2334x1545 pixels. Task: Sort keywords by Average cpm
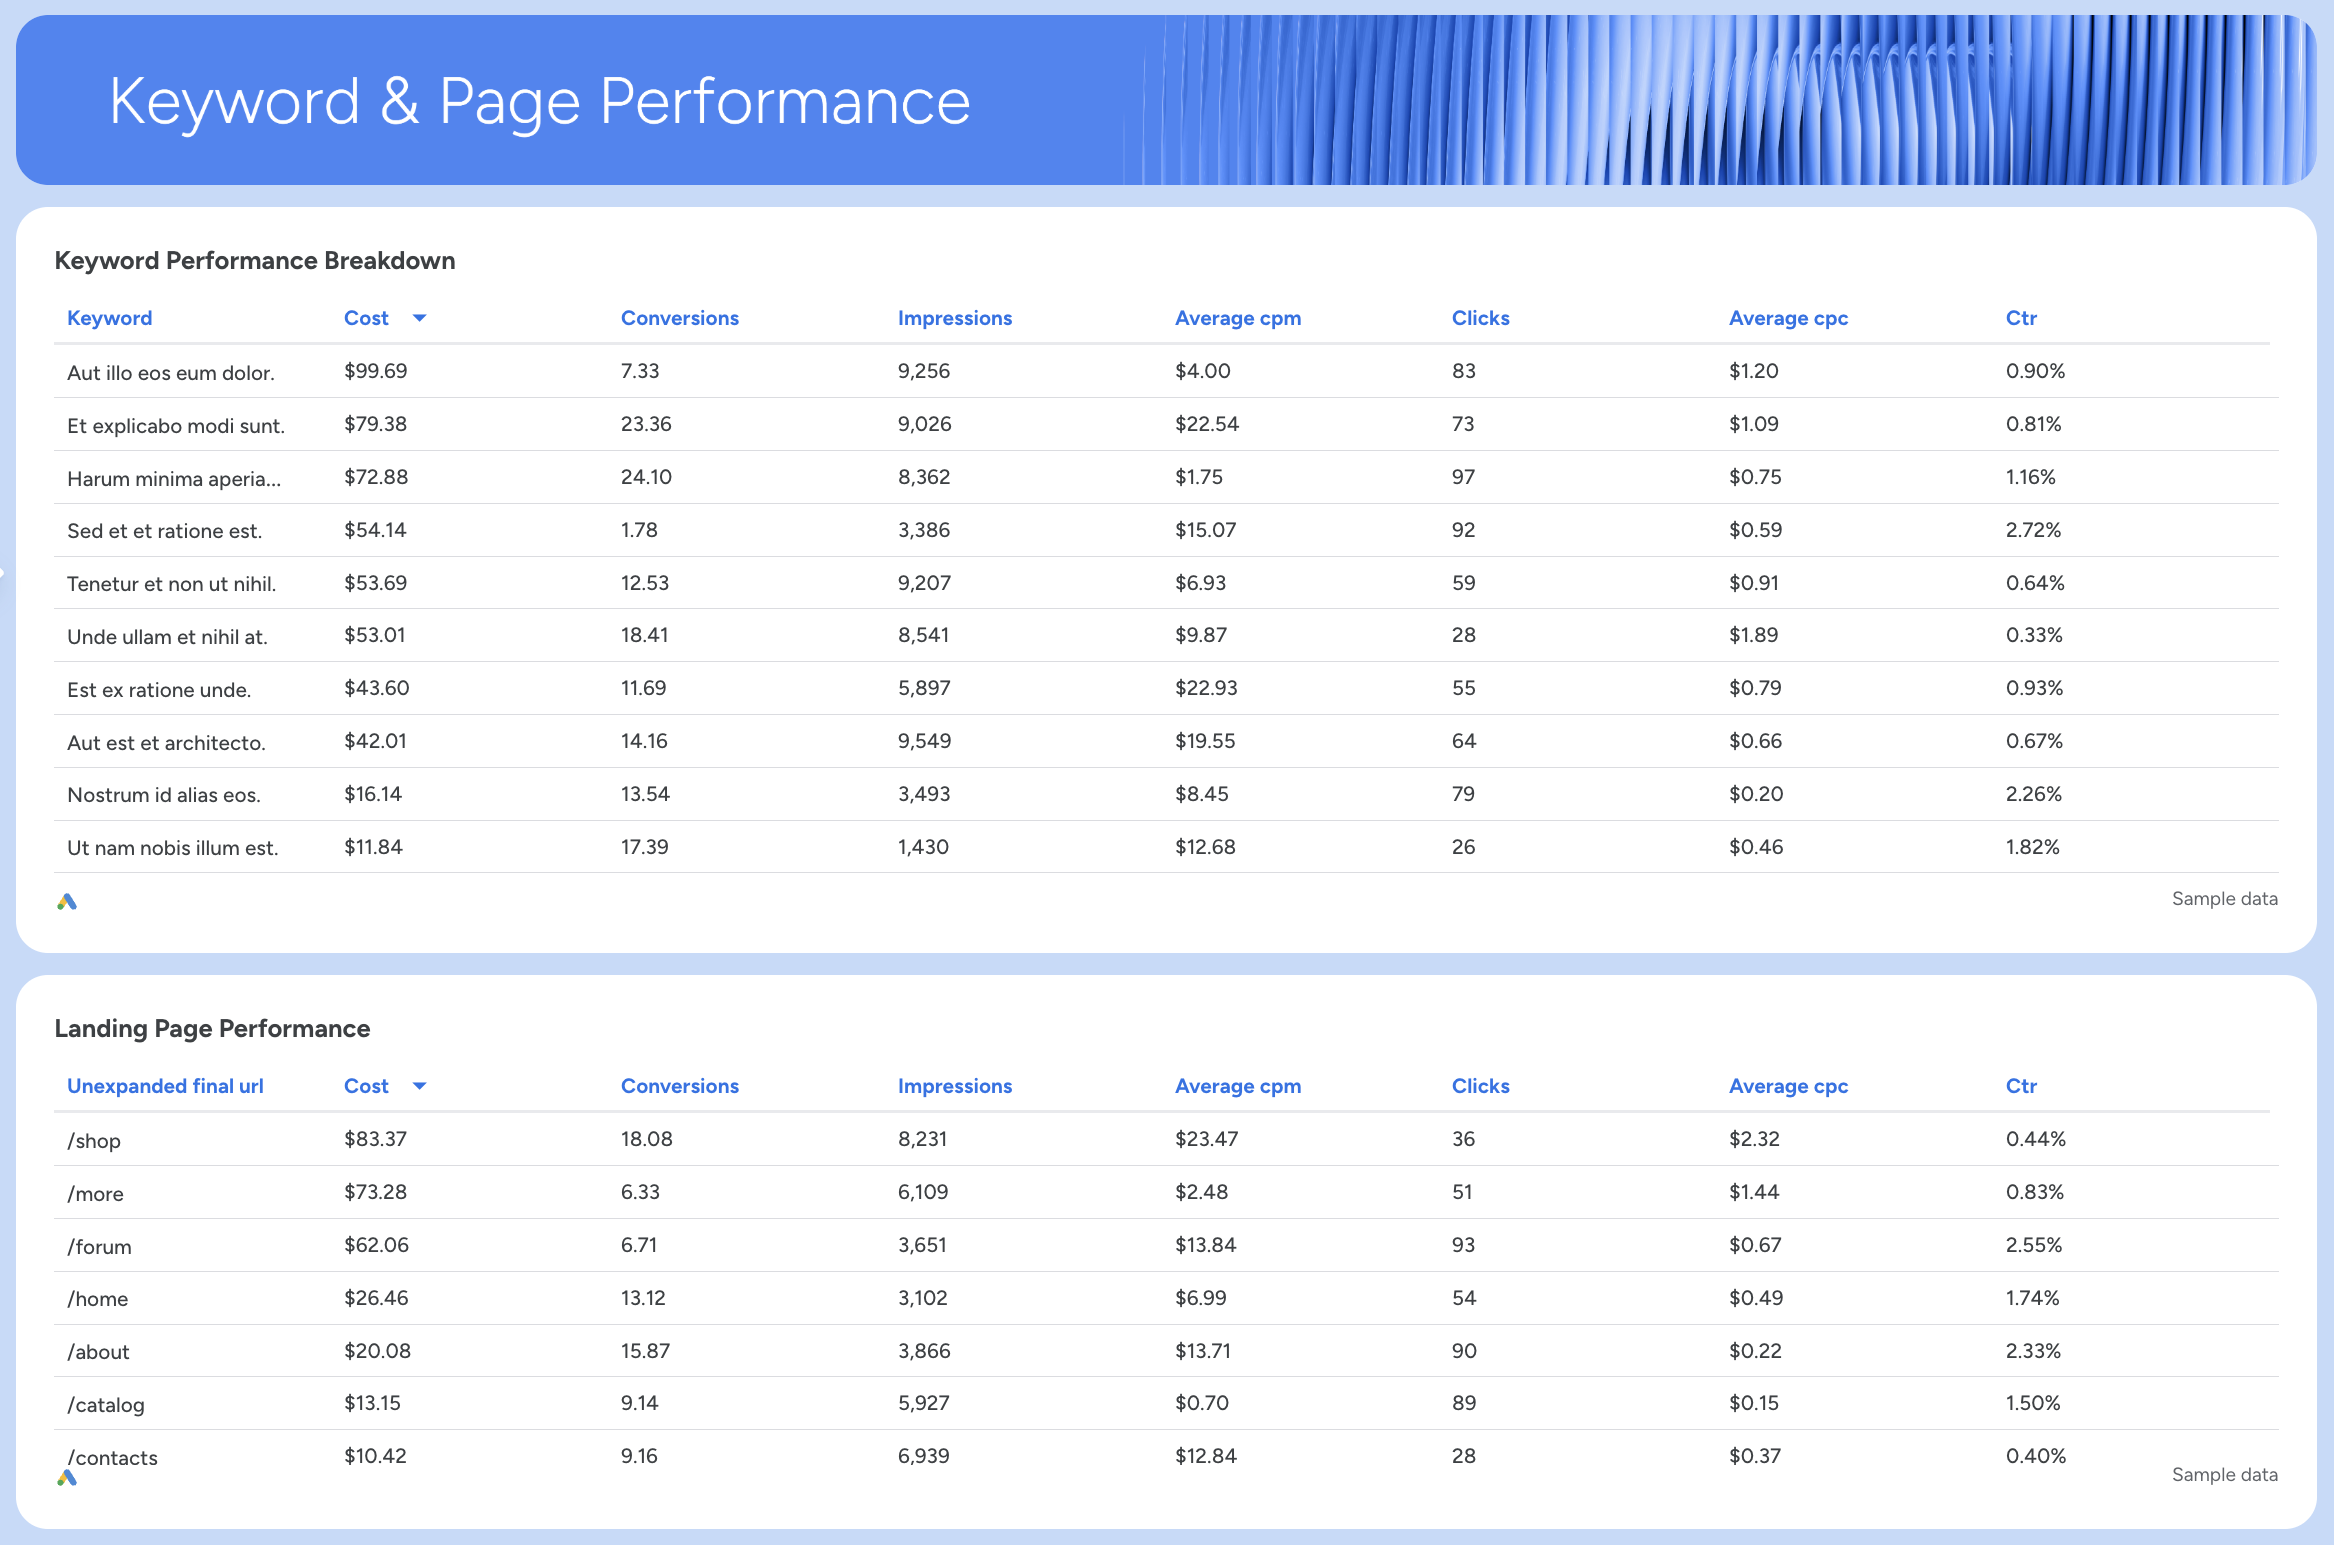point(1238,317)
